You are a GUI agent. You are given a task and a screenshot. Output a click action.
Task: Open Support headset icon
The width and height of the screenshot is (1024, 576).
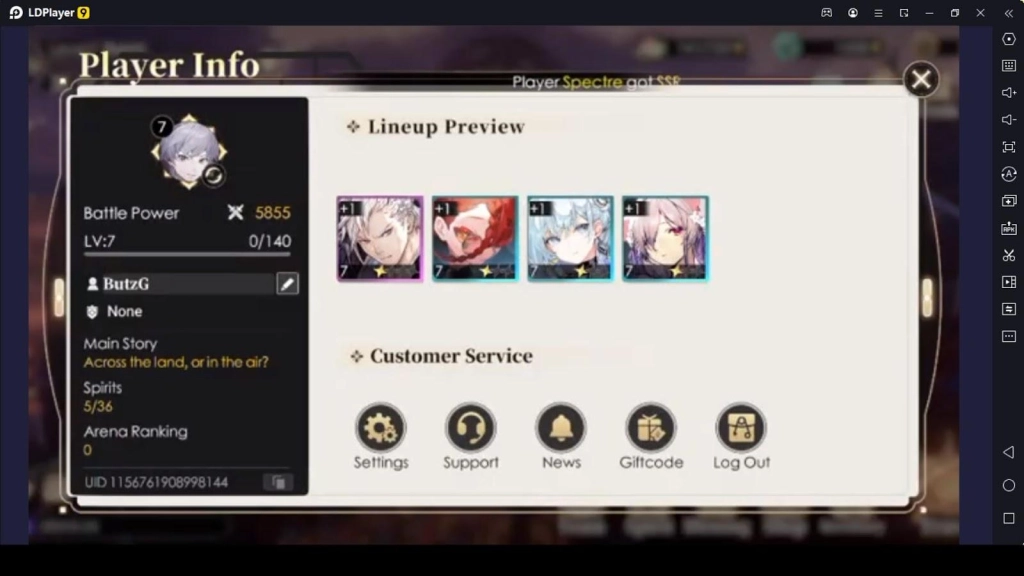(471, 428)
